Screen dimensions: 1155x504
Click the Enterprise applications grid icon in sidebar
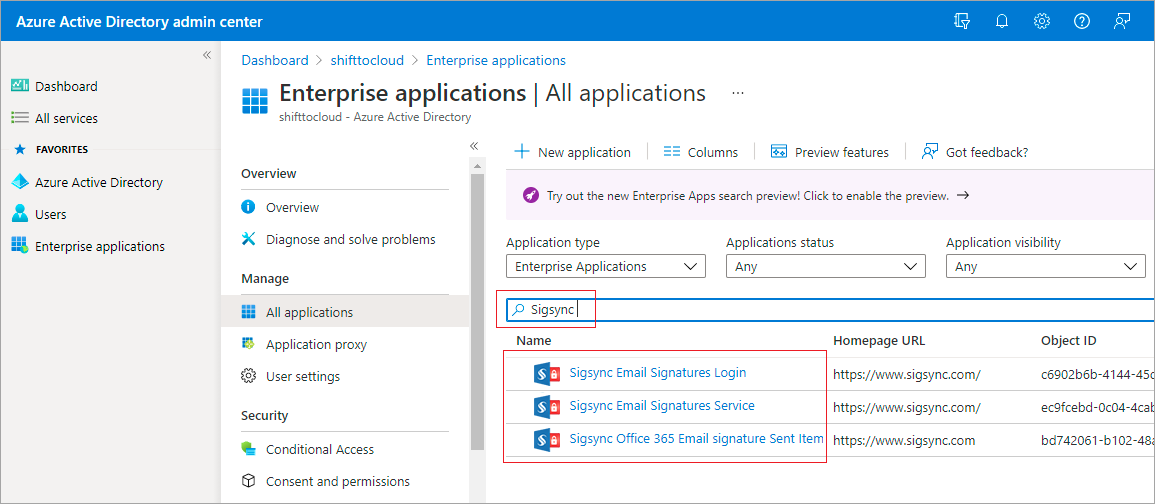(x=19, y=246)
